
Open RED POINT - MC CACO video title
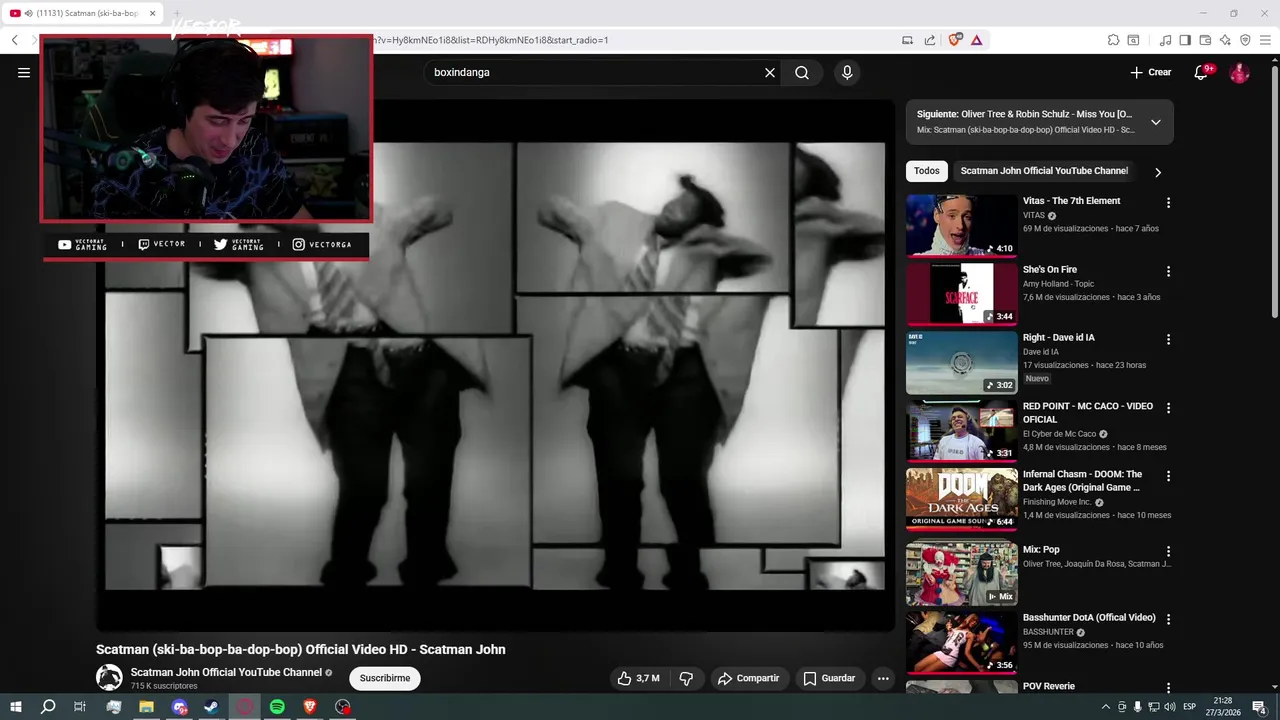1088,413
